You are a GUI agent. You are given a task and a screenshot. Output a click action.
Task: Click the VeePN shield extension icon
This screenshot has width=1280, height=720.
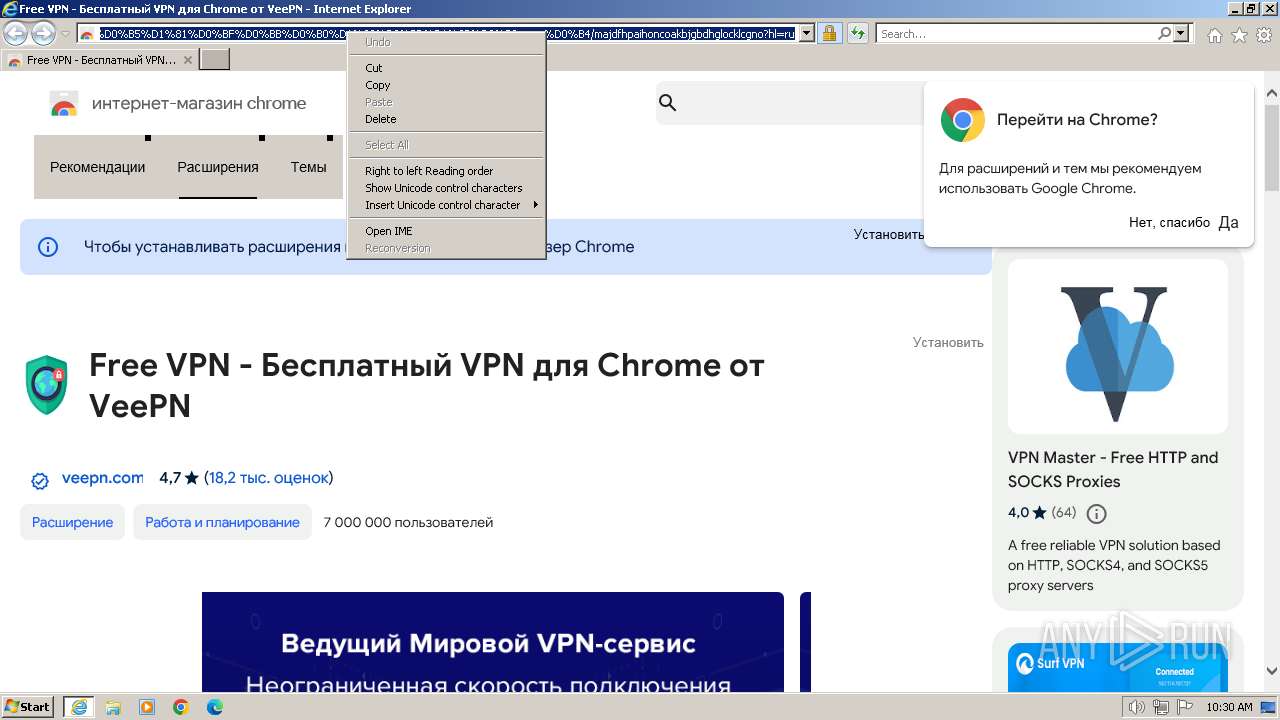46,385
